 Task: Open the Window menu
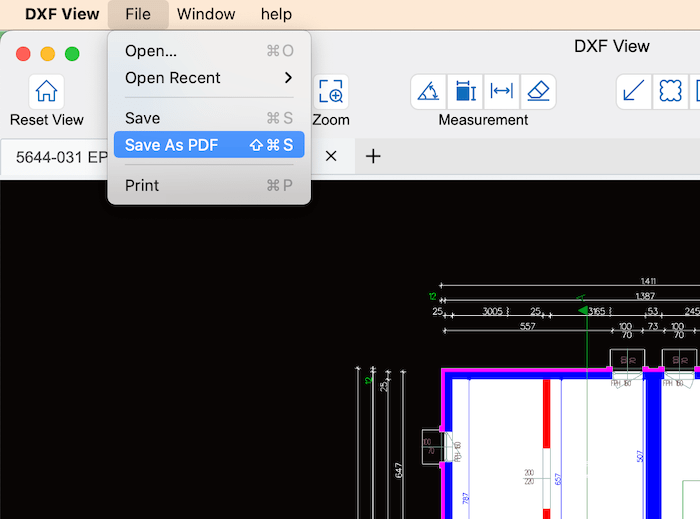click(x=206, y=14)
